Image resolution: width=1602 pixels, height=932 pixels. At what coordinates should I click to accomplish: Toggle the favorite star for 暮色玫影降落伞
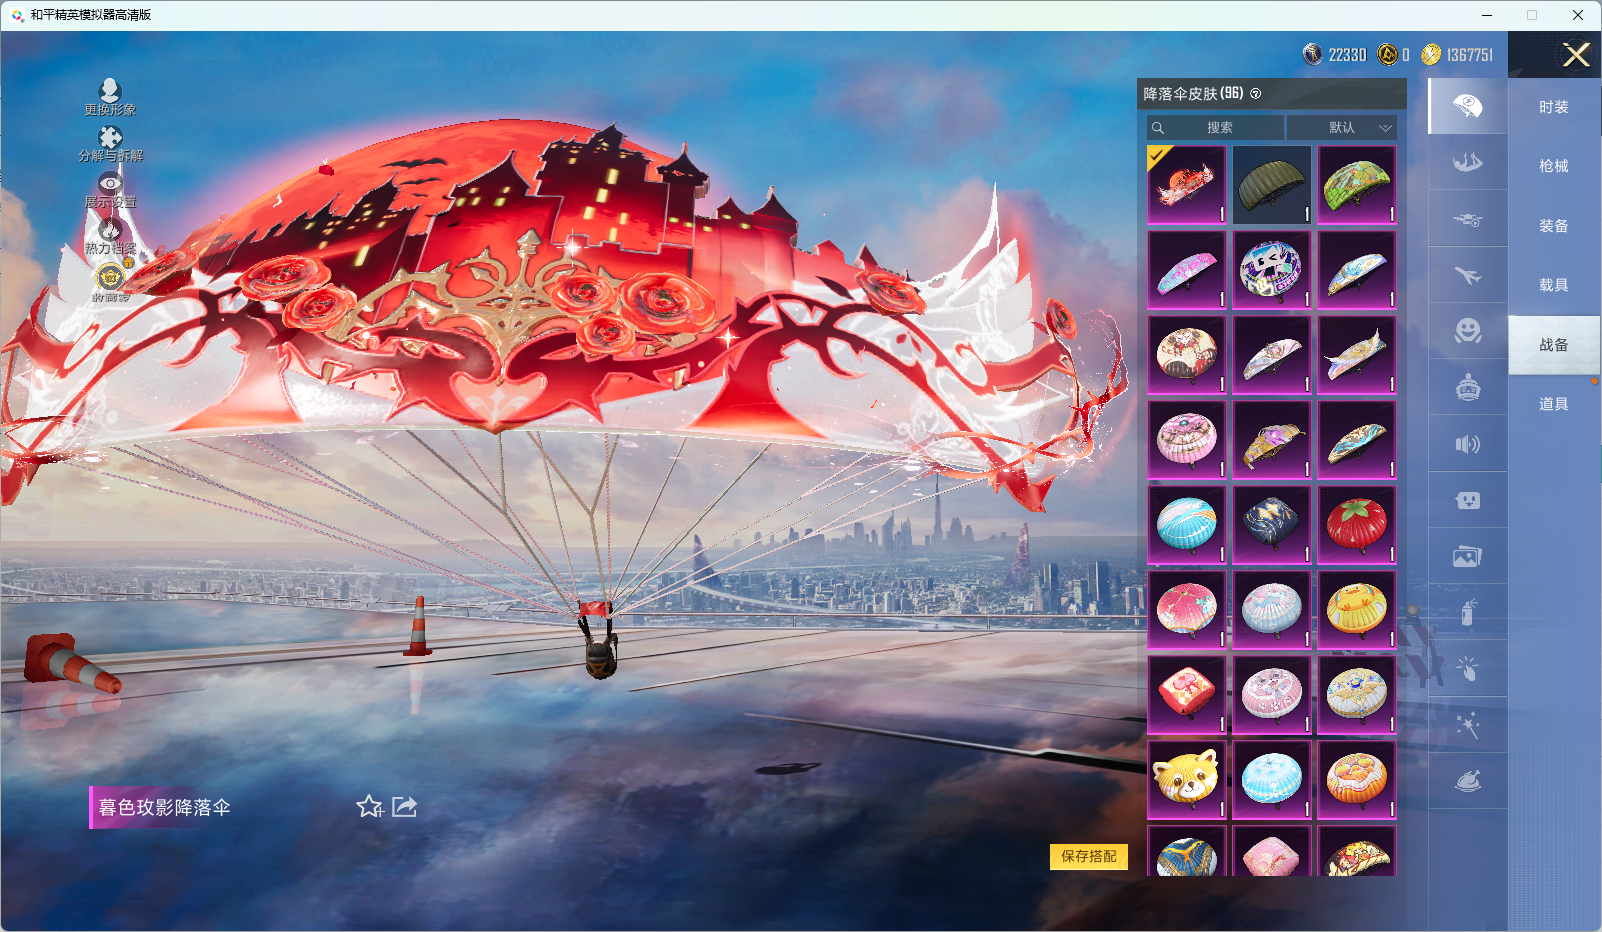coord(369,806)
